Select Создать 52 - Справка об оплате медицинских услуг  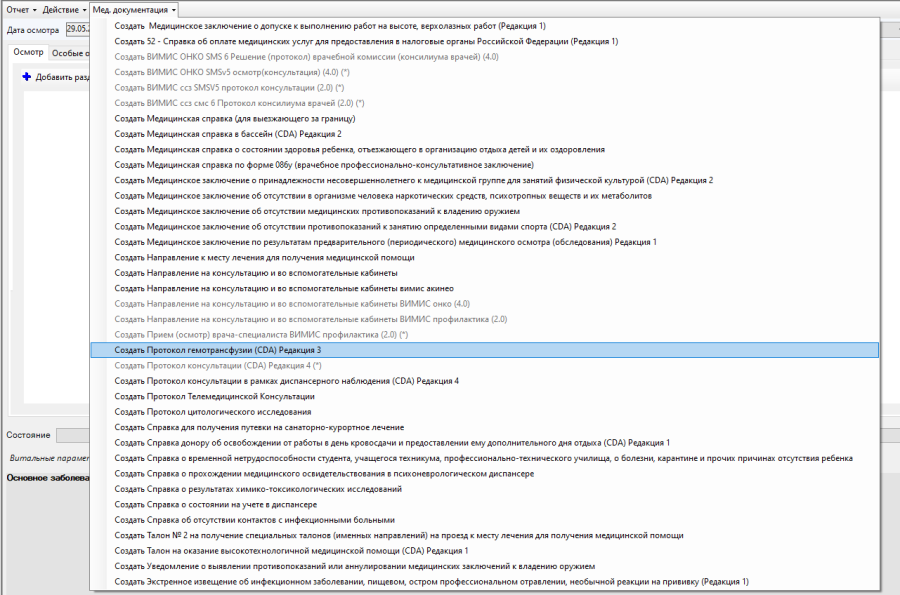click(x=485, y=41)
